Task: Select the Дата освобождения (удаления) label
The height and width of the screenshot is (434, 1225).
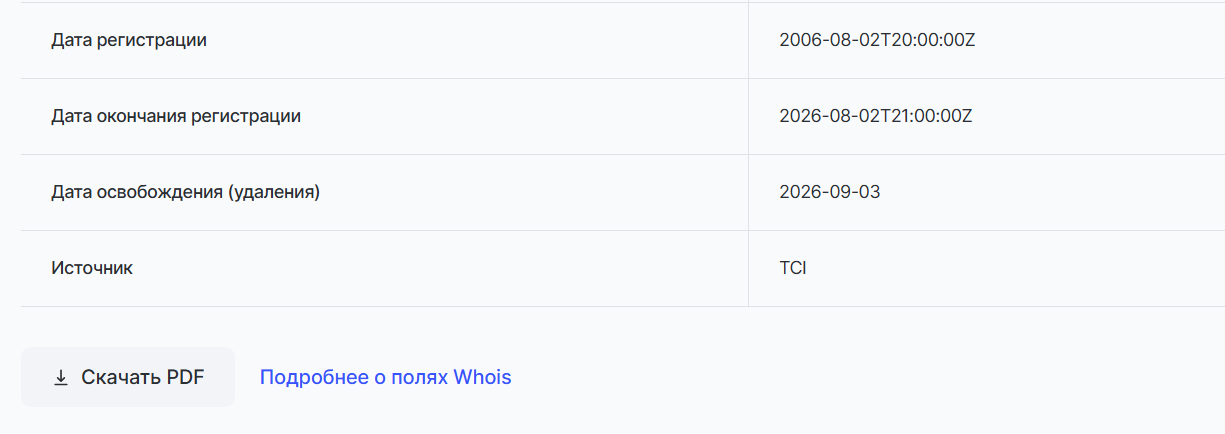Action: pos(186,192)
